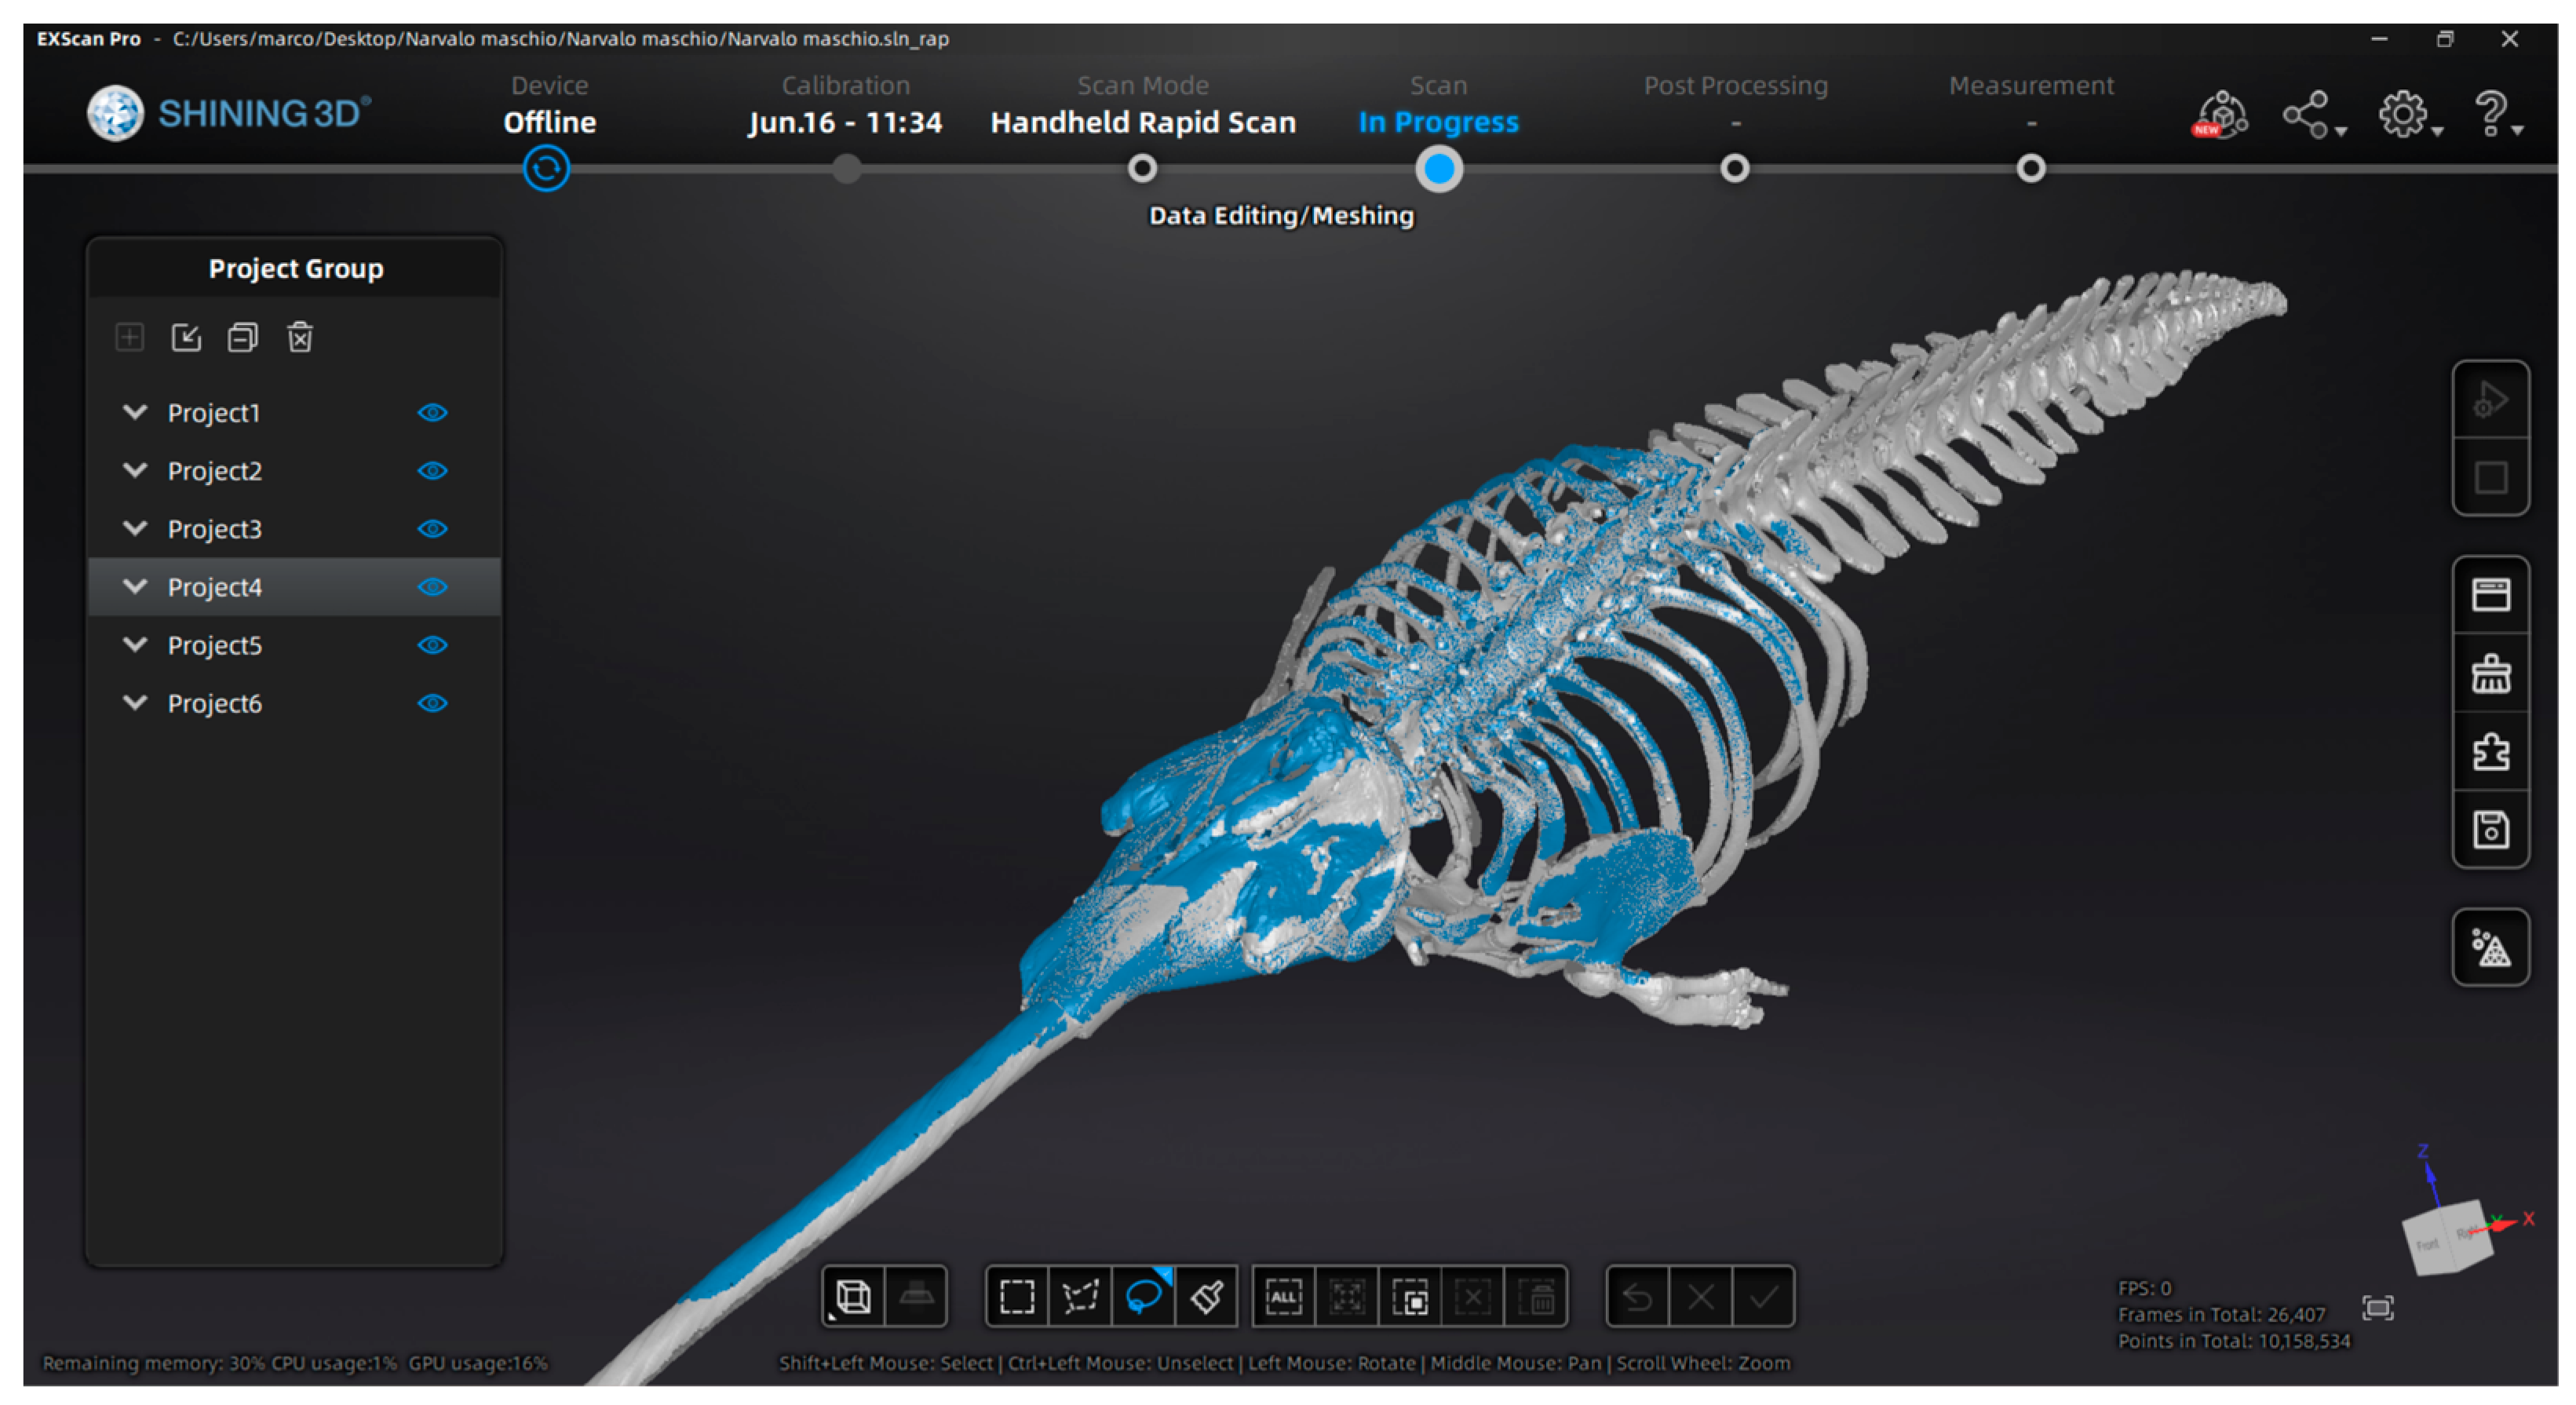Hide Project1 using its eye icon

click(432, 413)
